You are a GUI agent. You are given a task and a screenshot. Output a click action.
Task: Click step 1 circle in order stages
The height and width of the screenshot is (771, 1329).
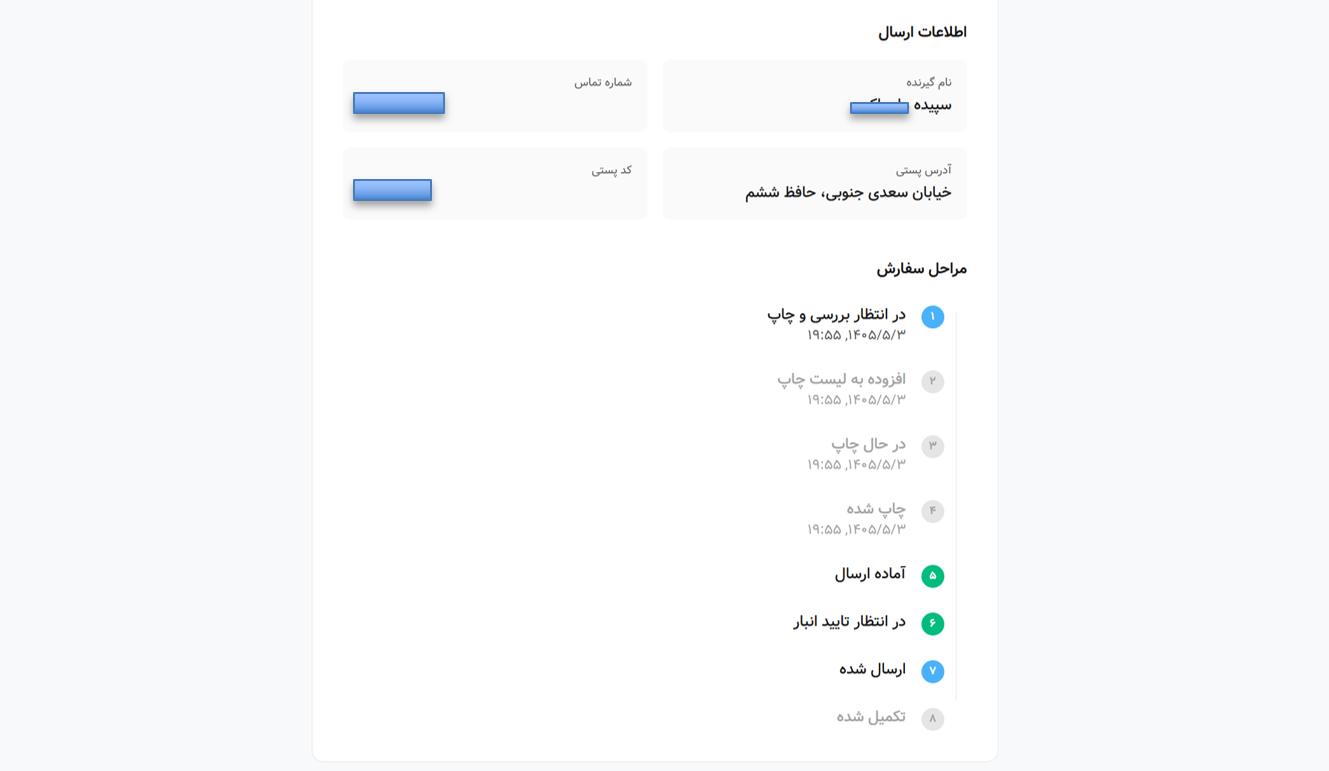pos(932,317)
